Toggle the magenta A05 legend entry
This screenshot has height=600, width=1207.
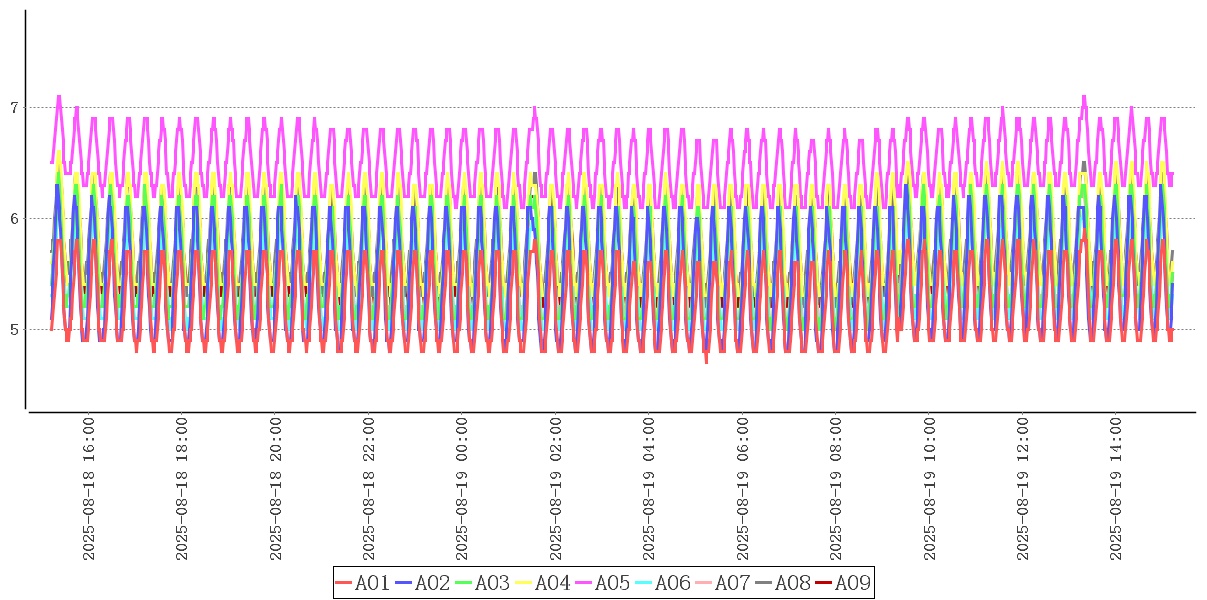603,583
